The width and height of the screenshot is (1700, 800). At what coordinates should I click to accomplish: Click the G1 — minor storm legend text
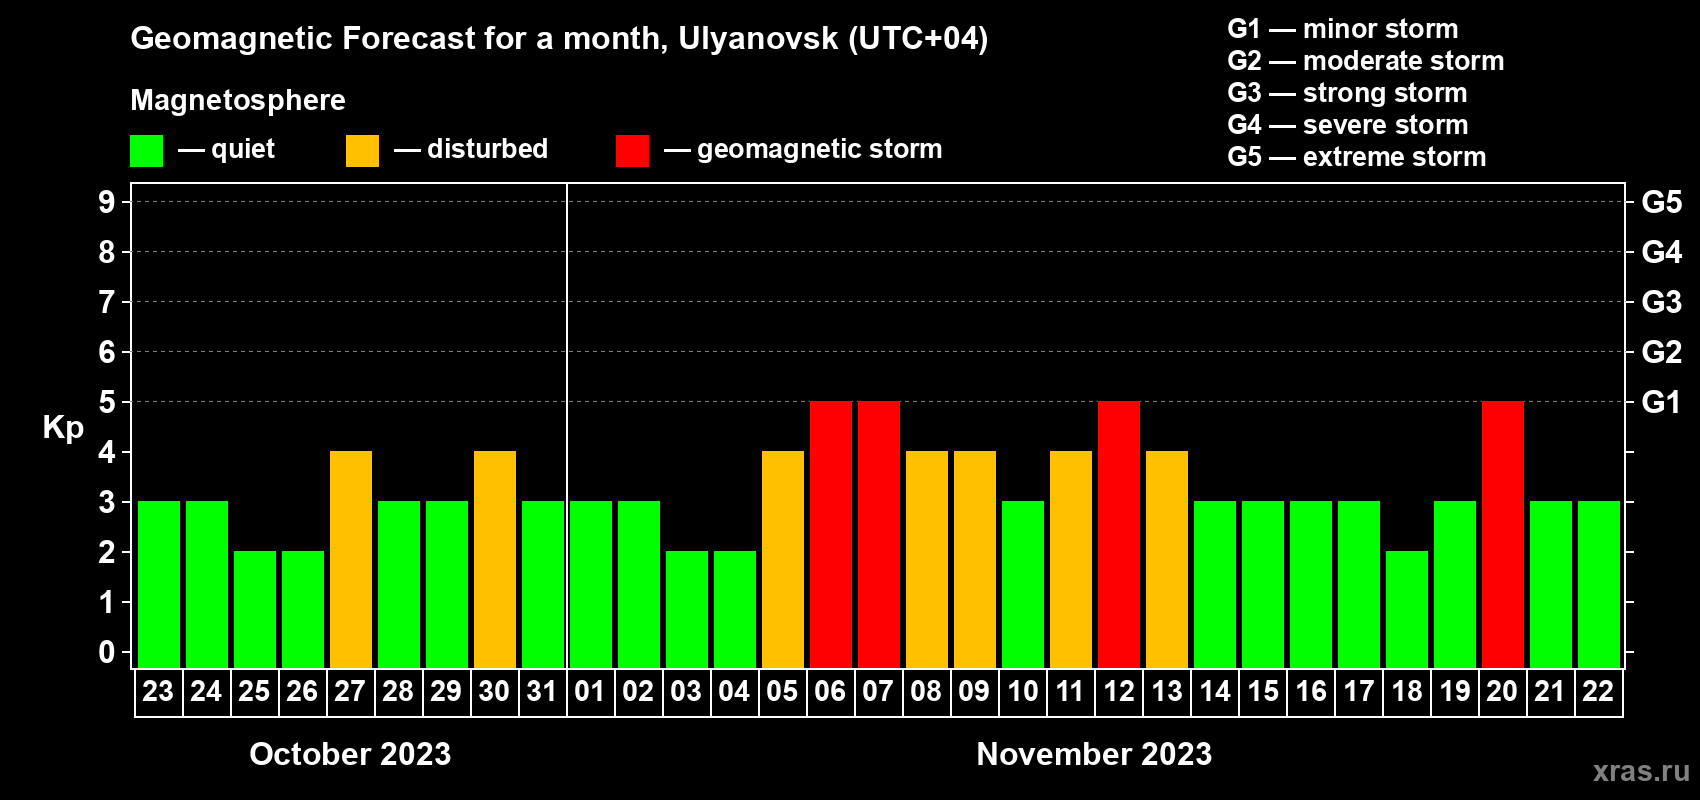(1343, 29)
